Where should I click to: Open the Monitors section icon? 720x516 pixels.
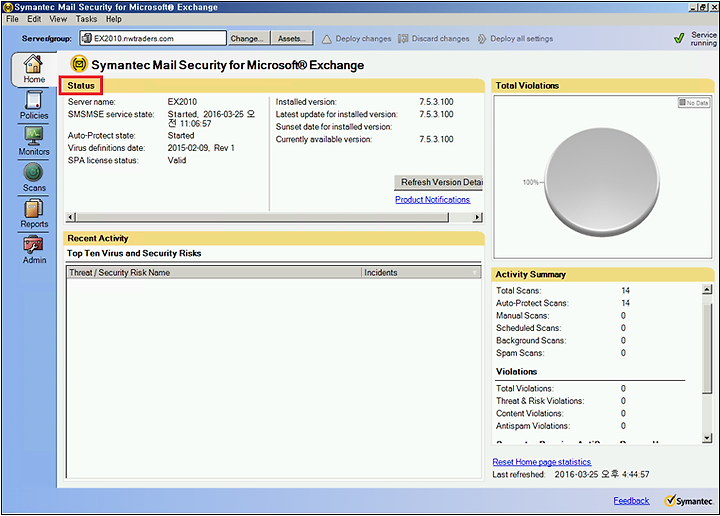34,136
